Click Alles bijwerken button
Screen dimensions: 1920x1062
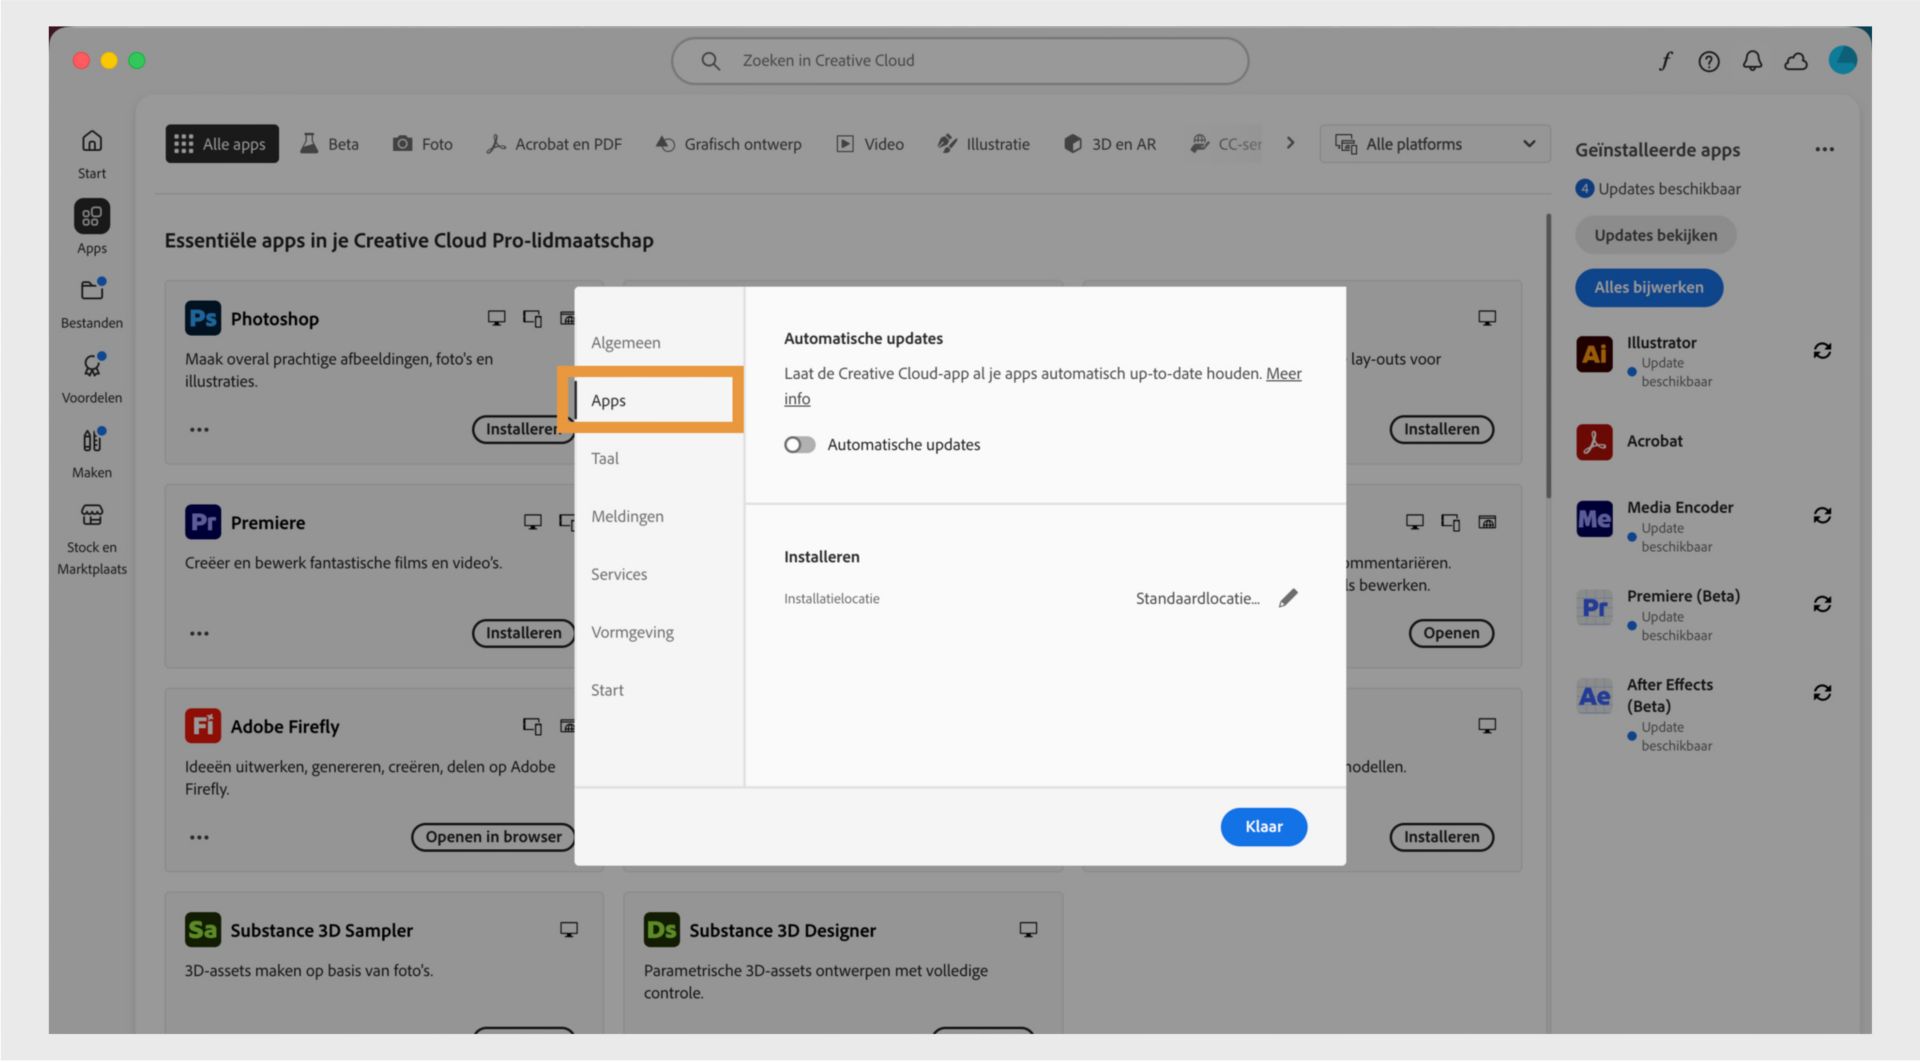tap(1648, 288)
